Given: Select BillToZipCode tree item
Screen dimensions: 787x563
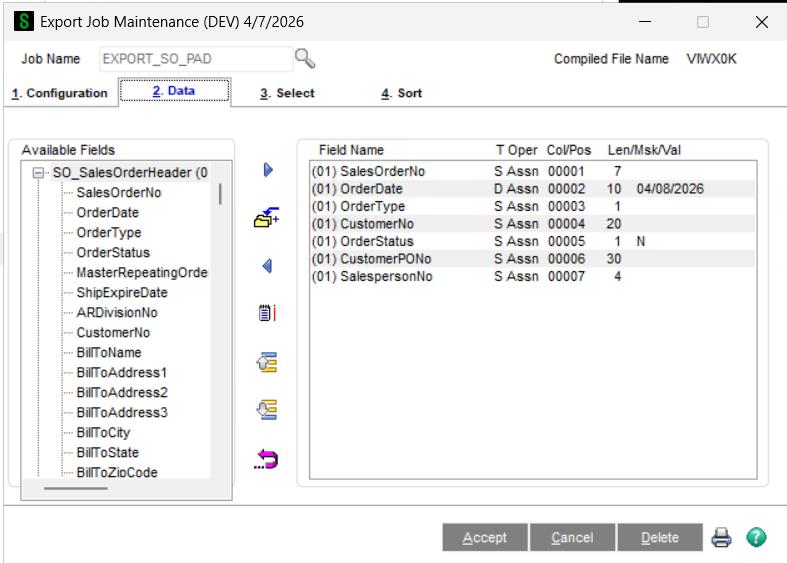Looking at the screenshot, I should point(117,472).
